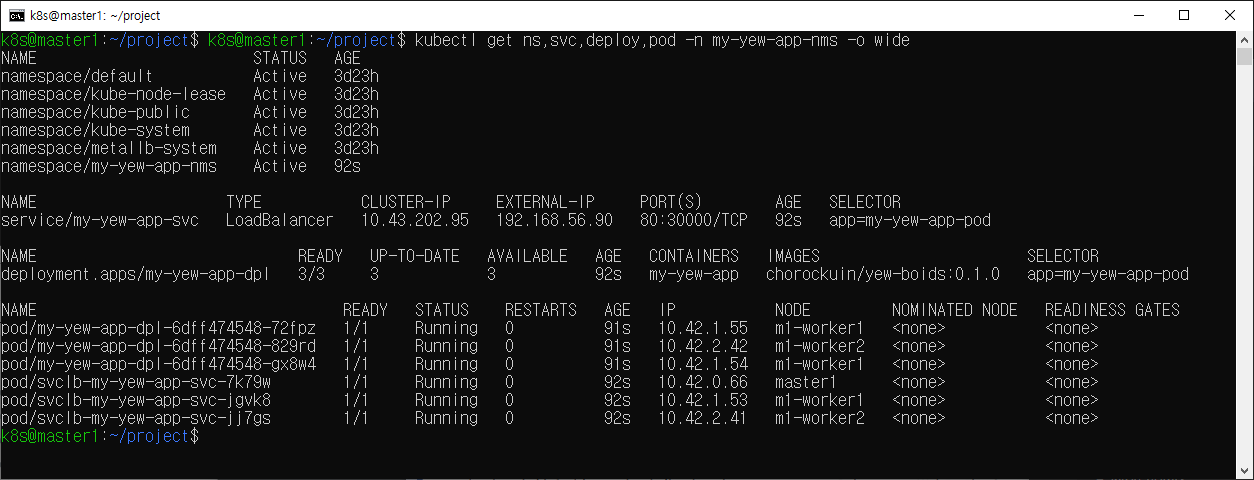
Task: Click the image name chorockuin/yew-boids:0.1.0
Action: pos(882,274)
